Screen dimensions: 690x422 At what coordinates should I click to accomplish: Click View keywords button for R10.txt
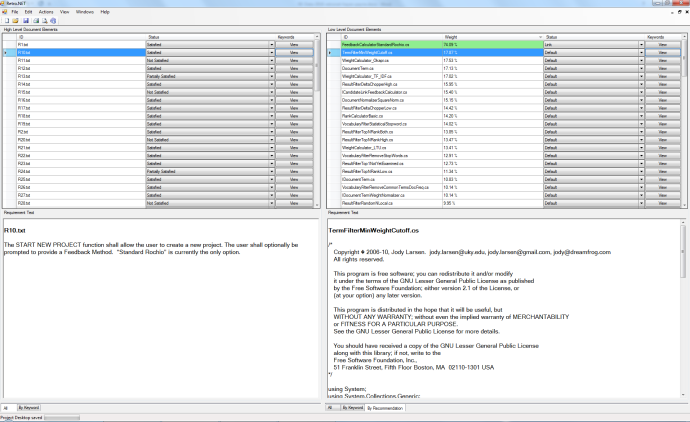pos(294,52)
